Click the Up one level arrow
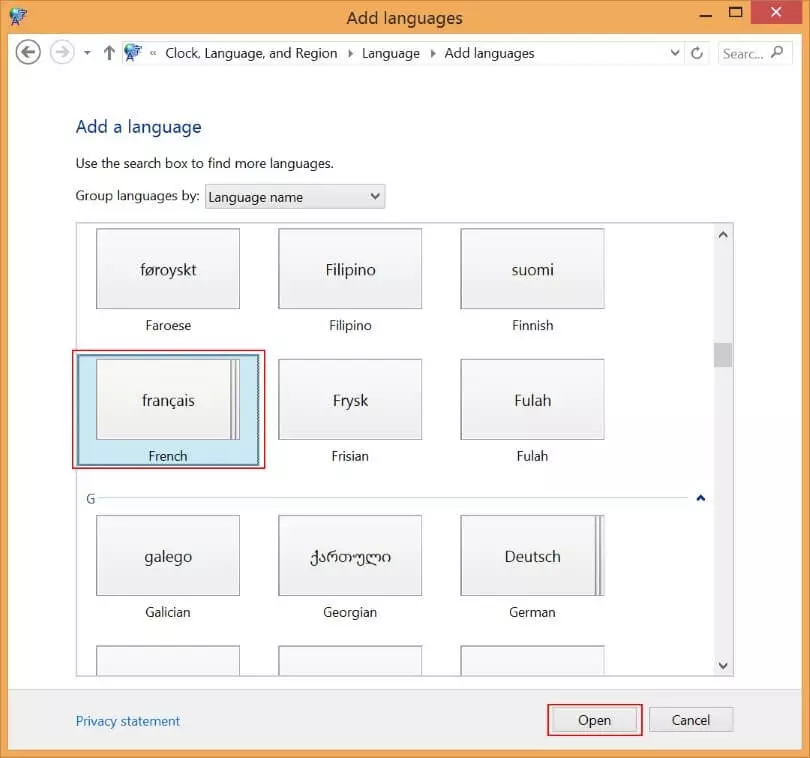 pos(109,53)
